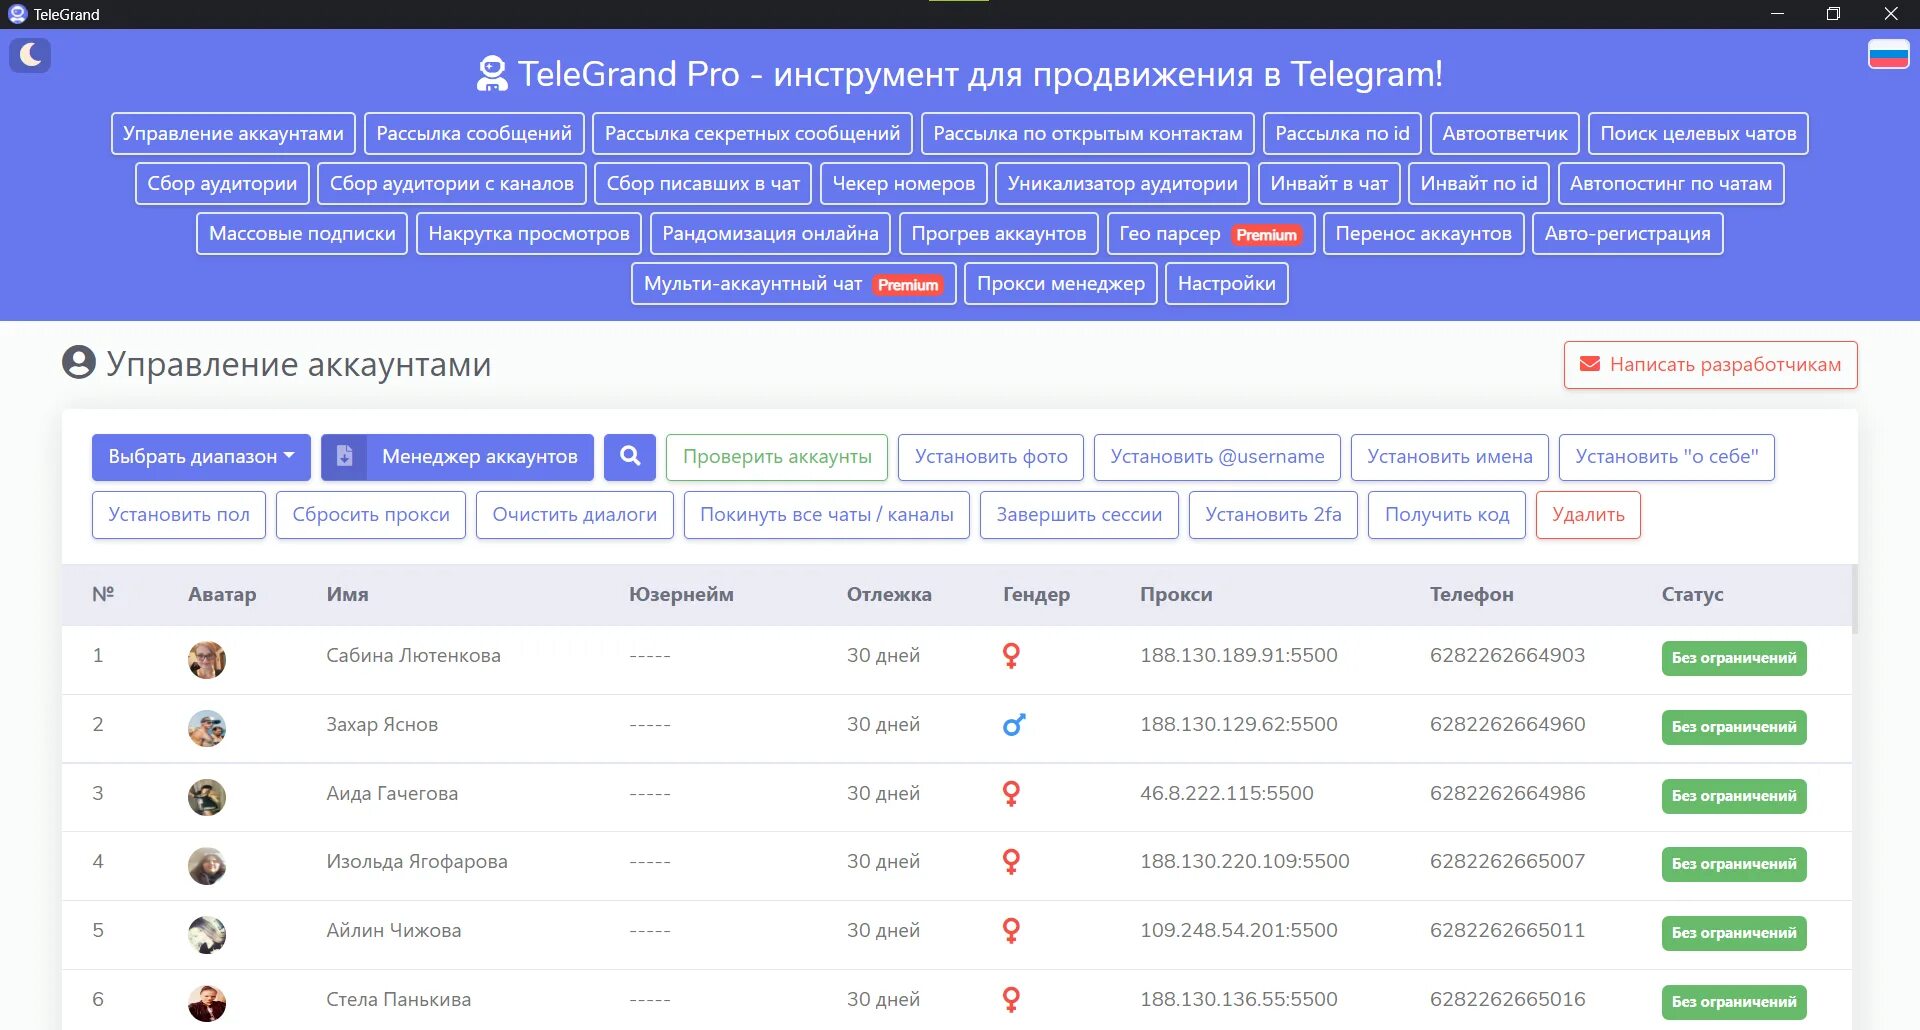
Task: Open Прогрев аккаунтов
Action: pos(999,234)
